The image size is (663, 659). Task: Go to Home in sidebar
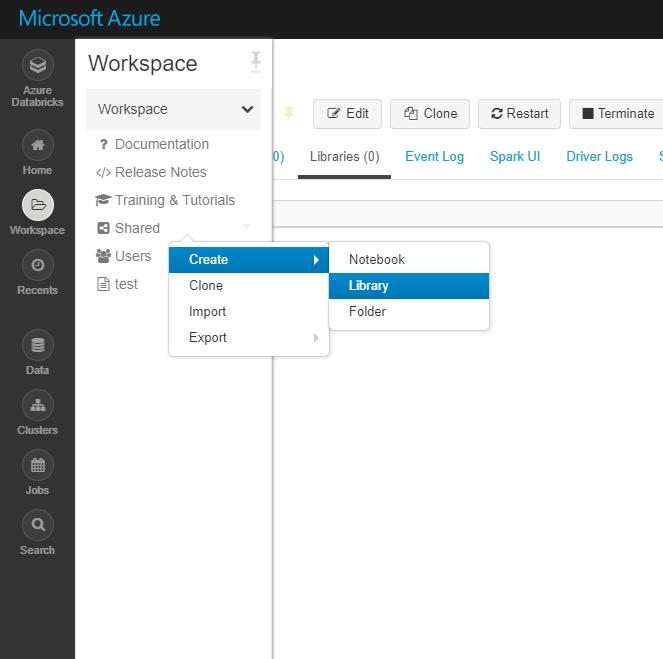point(38,153)
